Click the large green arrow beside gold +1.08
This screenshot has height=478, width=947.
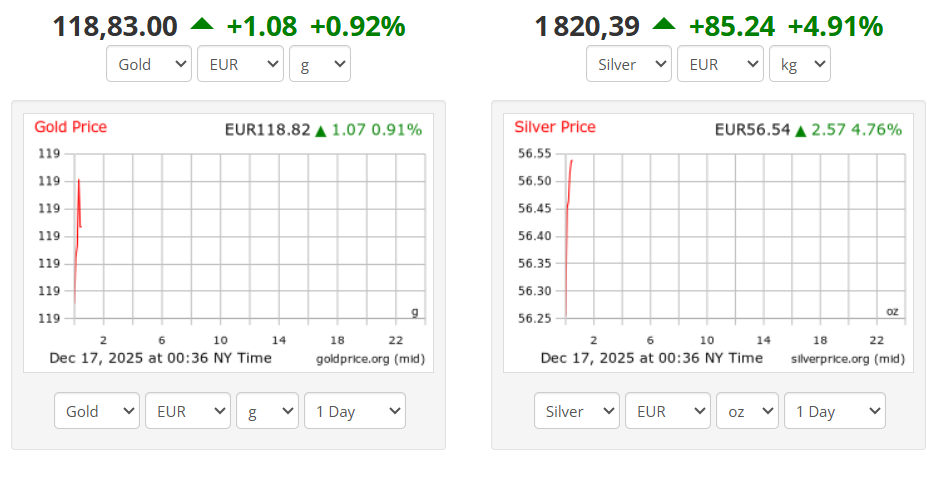pyautogui.click(x=201, y=24)
